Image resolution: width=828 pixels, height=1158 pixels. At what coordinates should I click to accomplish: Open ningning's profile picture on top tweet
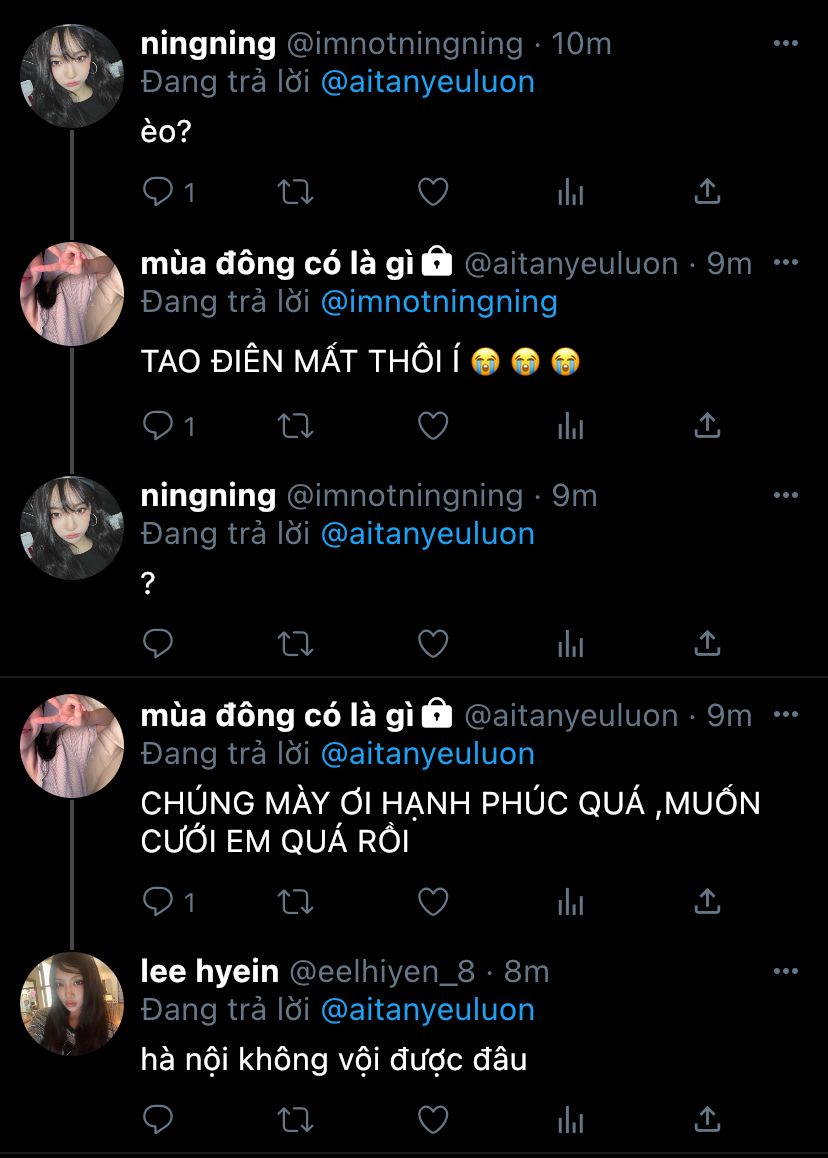tap(72, 76)
